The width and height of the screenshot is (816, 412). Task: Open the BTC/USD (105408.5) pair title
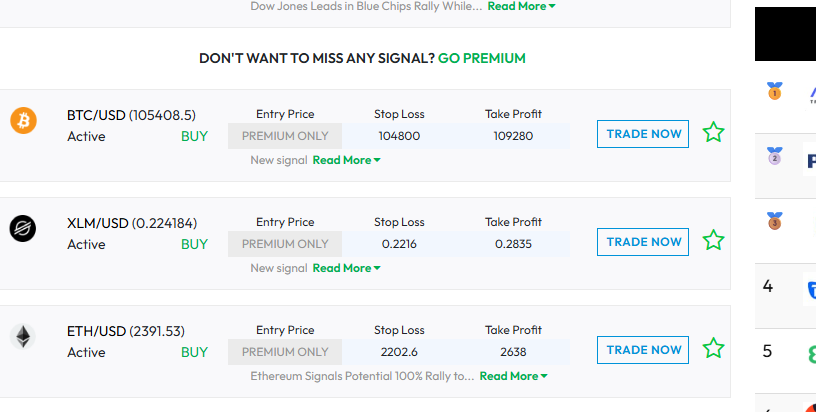click(131, 115)
